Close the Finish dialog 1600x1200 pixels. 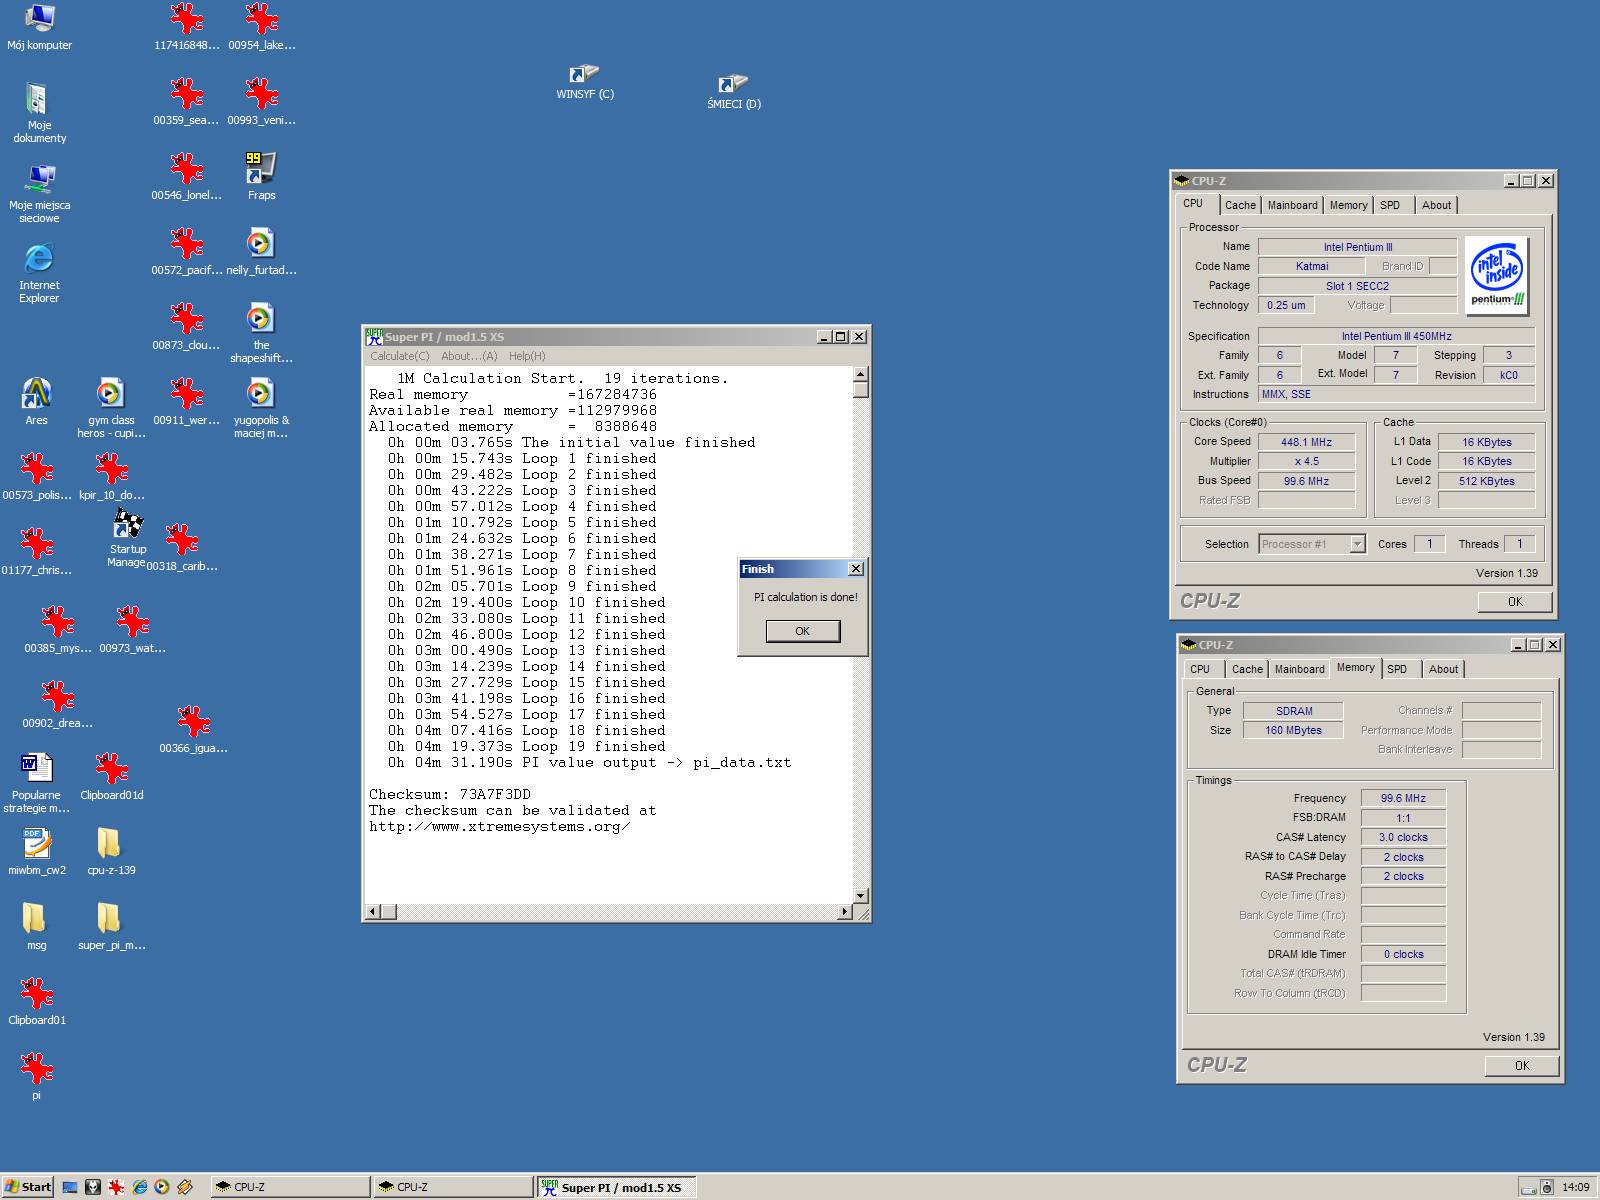tap(855, 569)
